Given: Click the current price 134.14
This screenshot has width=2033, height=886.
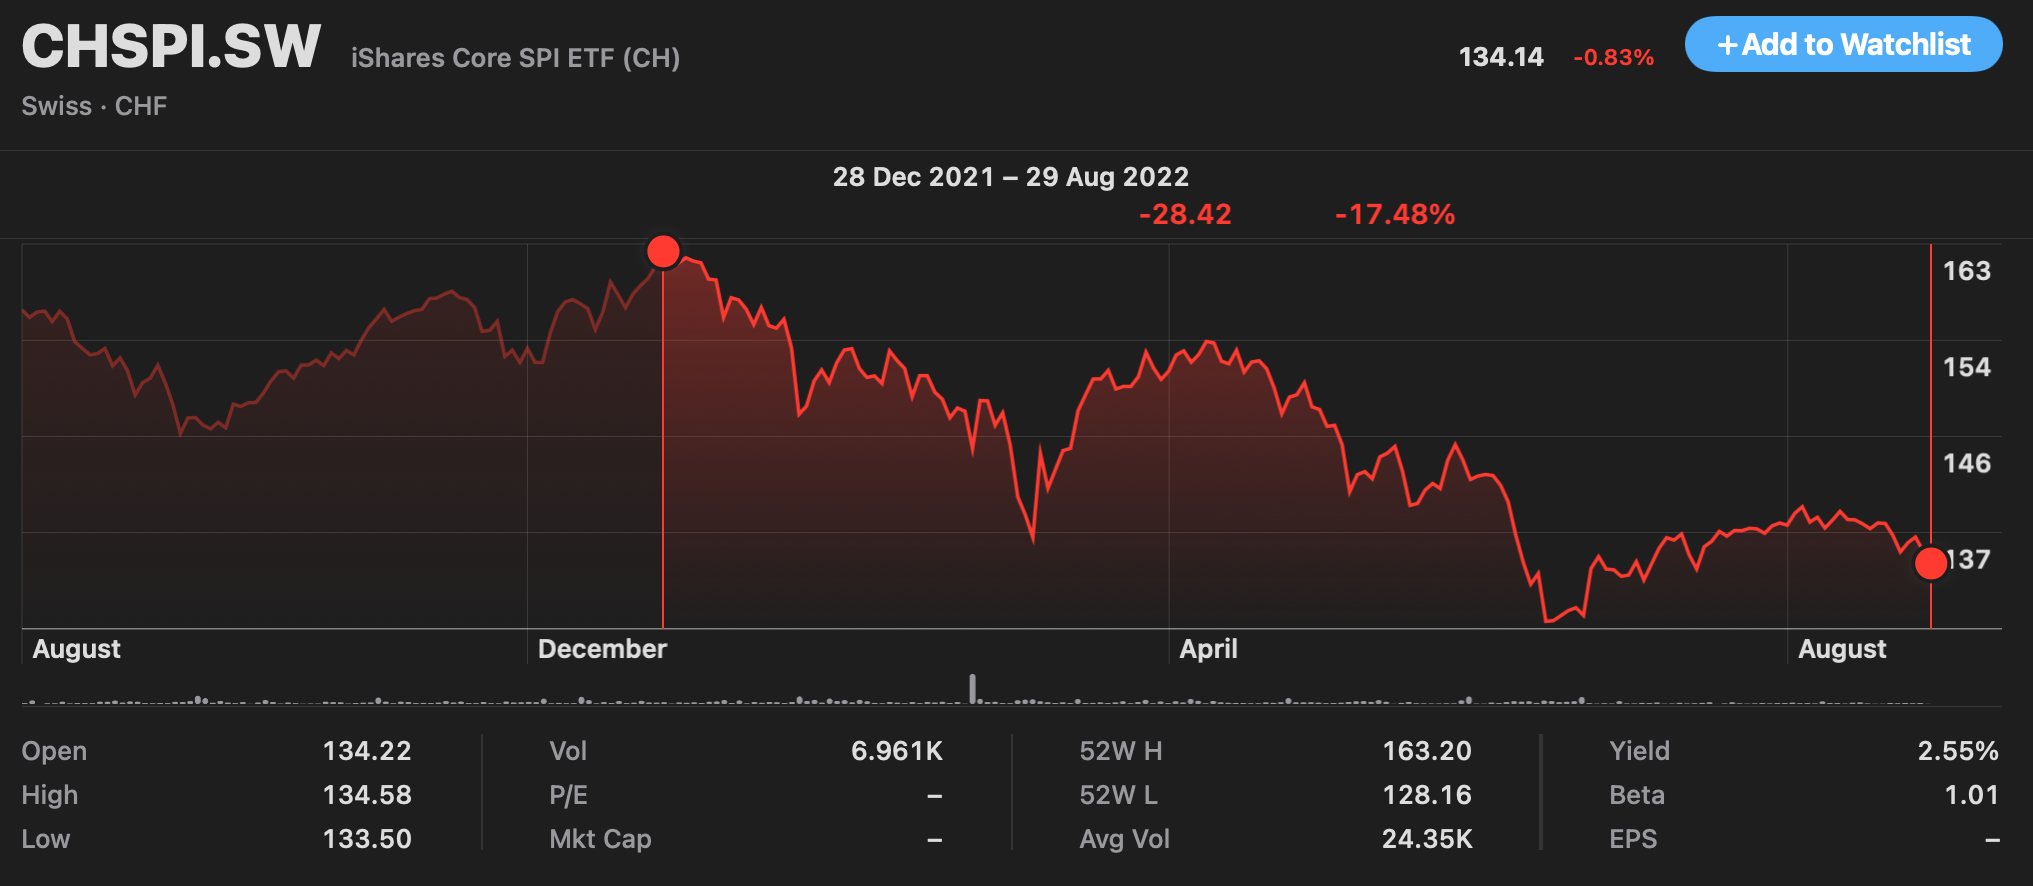Looking at the screenshot, I should (x=1501, y=57).
